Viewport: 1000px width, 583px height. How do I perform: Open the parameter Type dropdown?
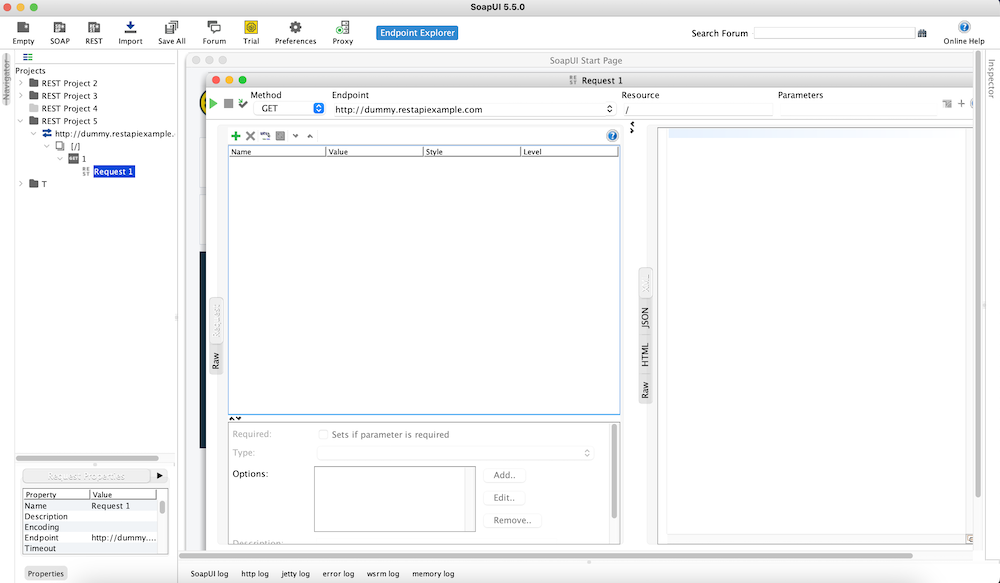coord(455,453)
